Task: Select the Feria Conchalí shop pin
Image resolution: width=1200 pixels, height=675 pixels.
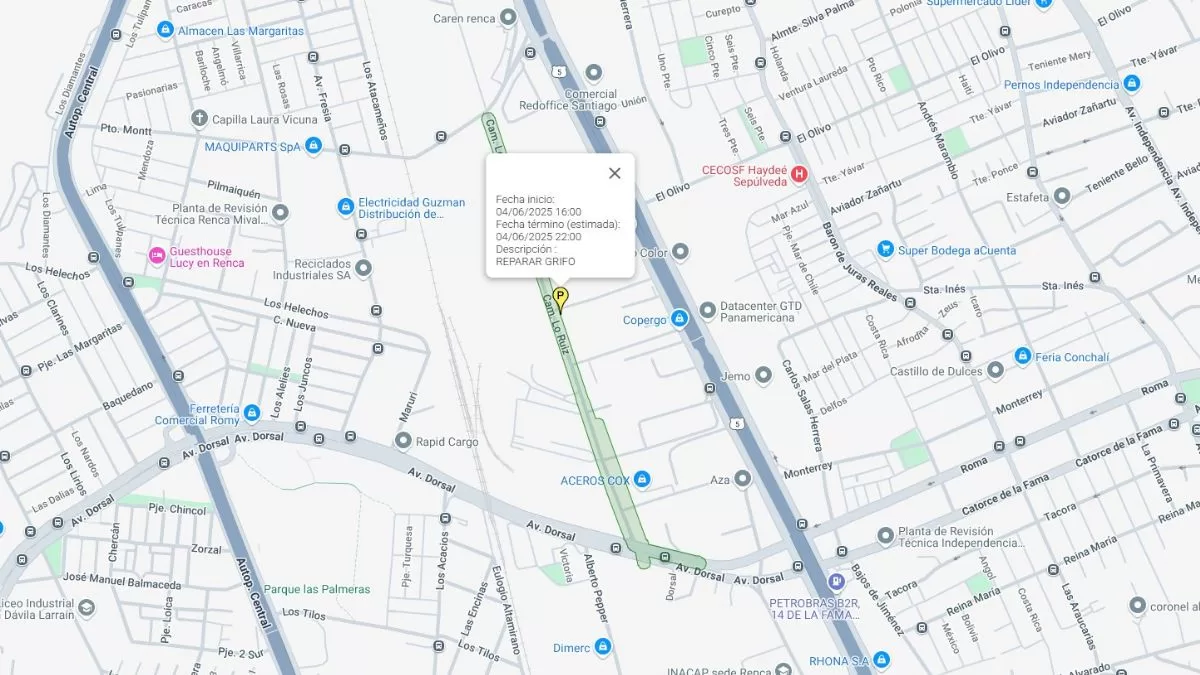Action: click(x=1022, y=356)
